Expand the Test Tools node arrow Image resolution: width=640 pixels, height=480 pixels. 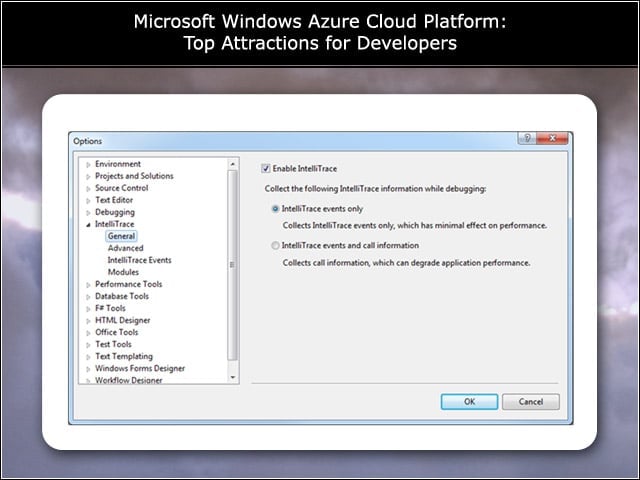[x=88, y=345]
